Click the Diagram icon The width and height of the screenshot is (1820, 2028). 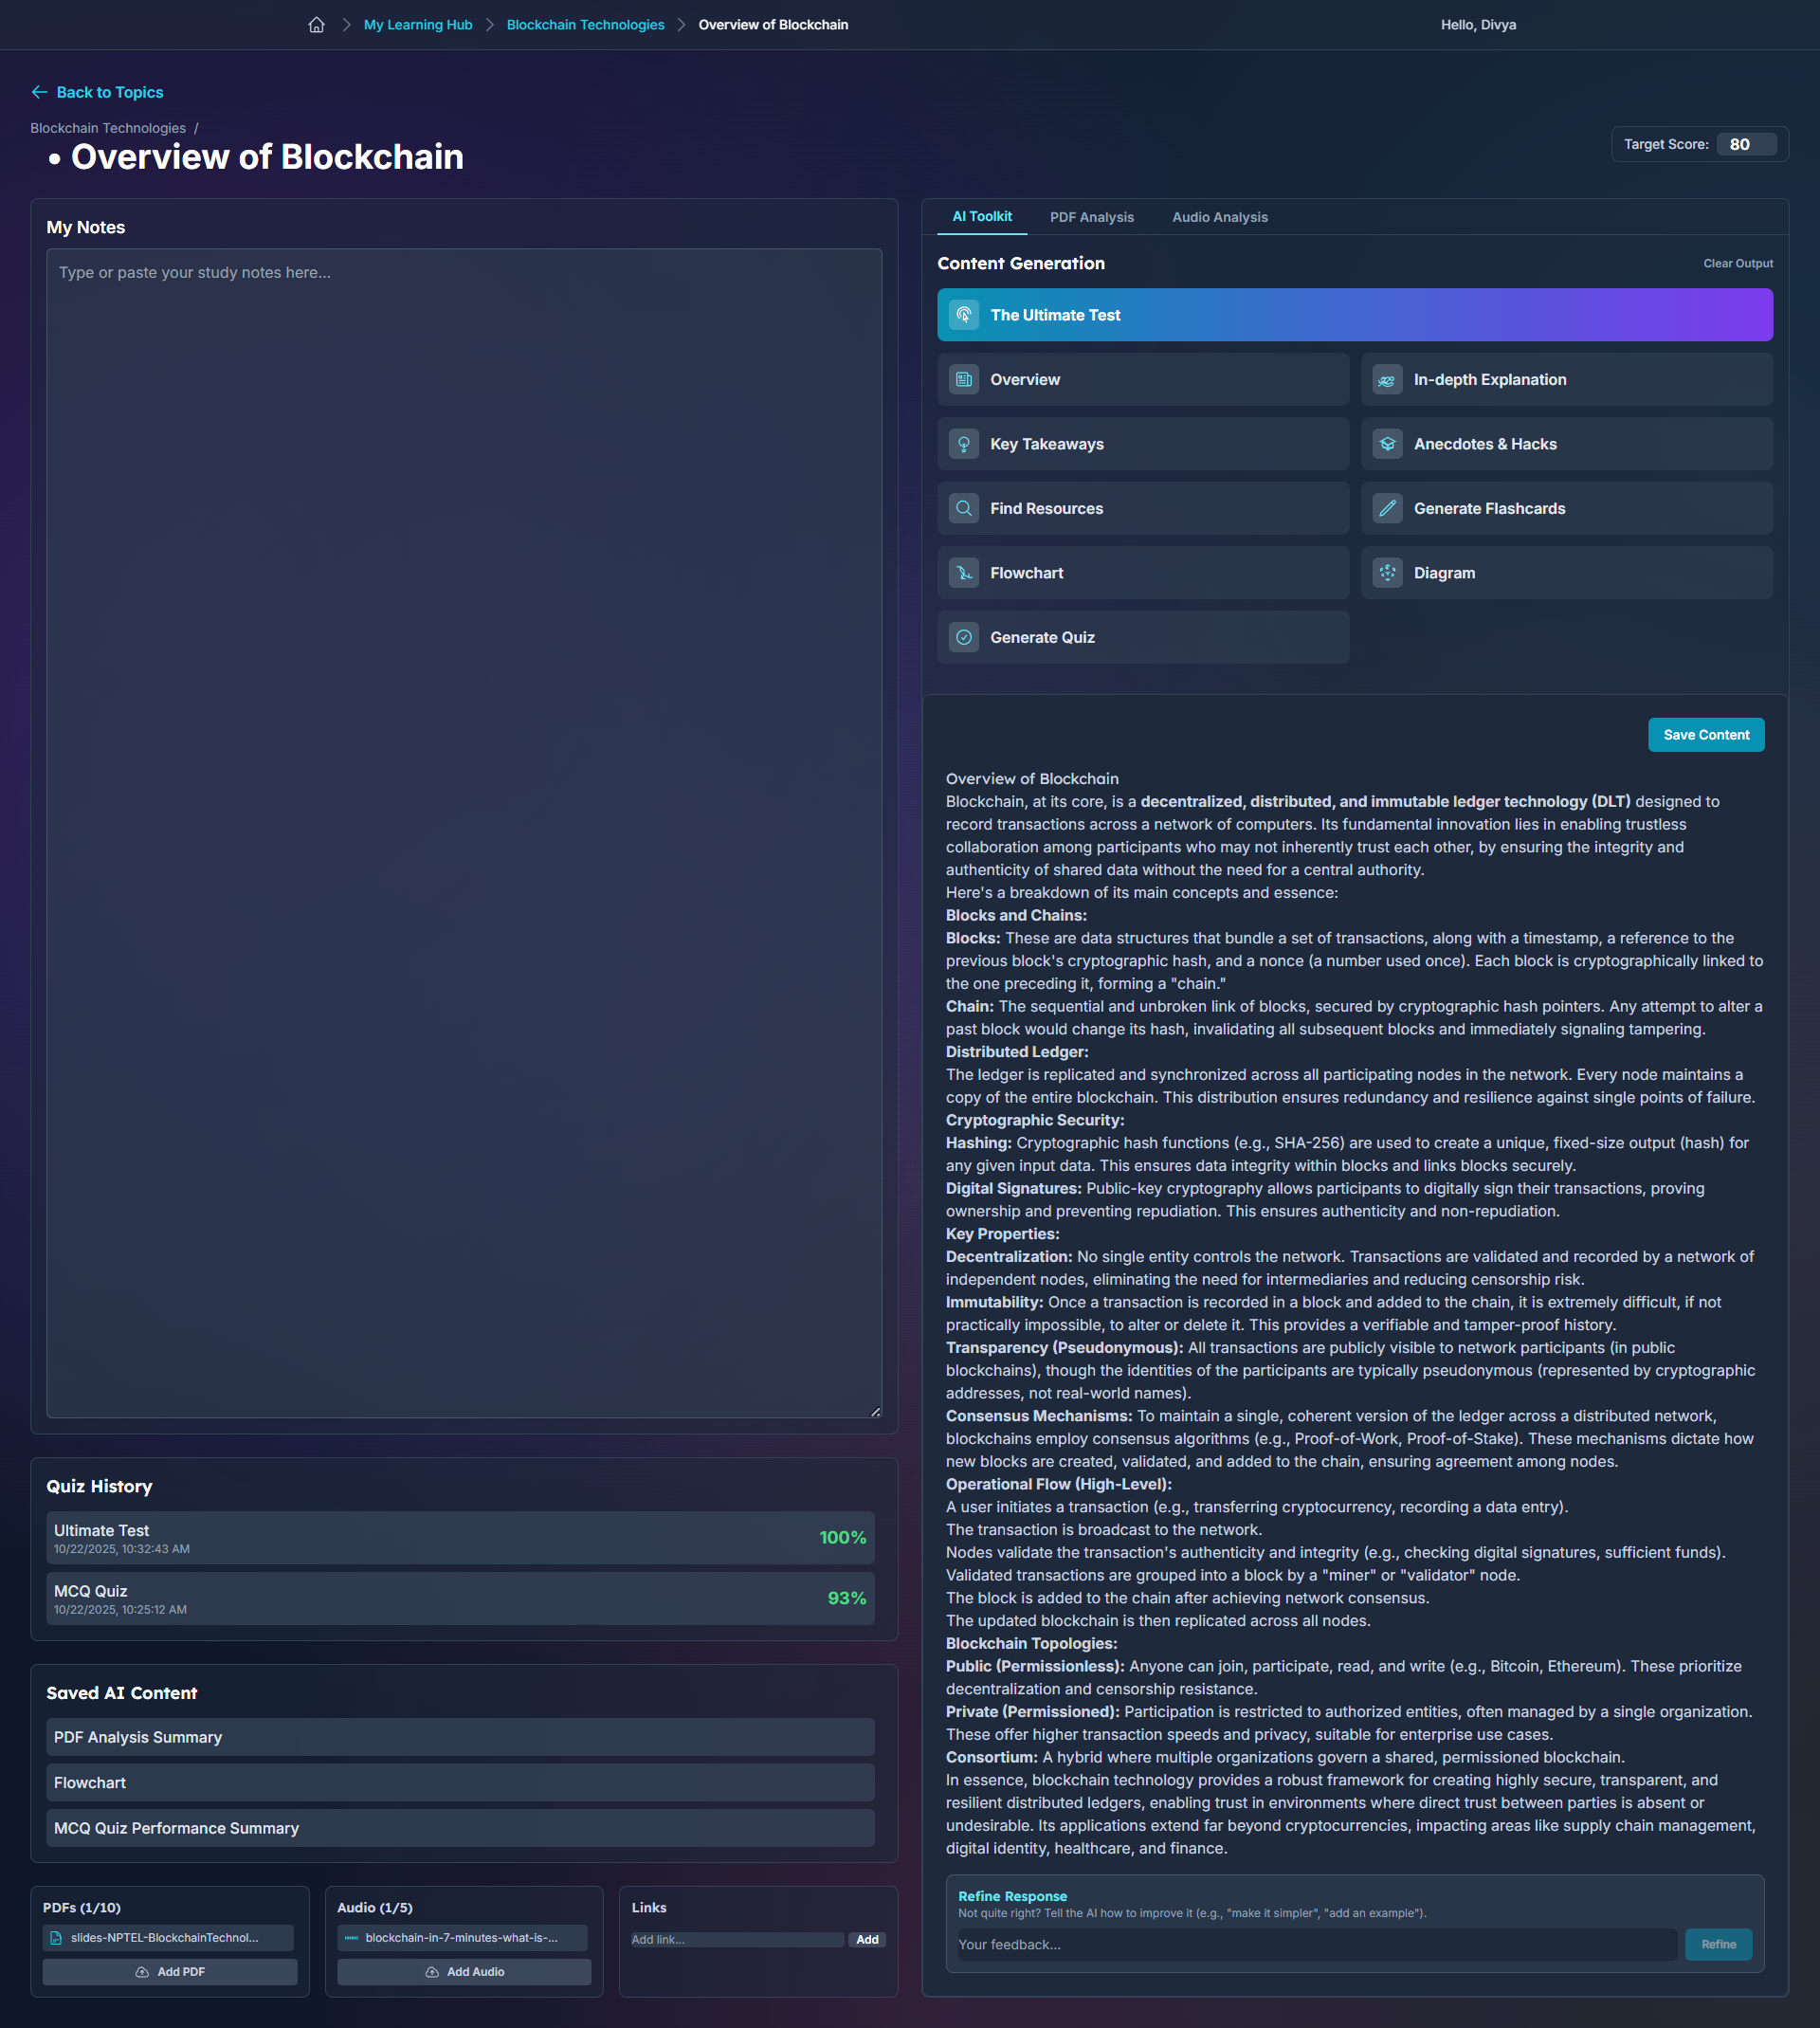tap(1387, 573)
